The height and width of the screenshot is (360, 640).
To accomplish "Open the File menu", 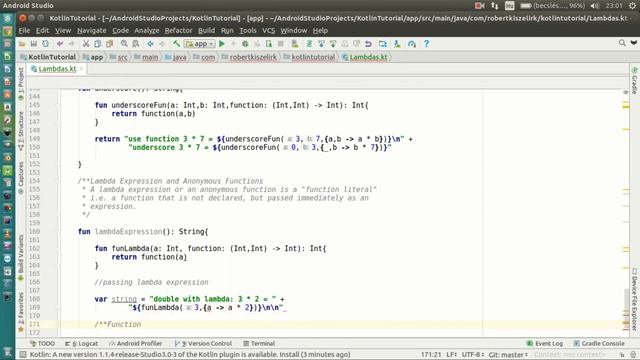I will tap(24, 31).
